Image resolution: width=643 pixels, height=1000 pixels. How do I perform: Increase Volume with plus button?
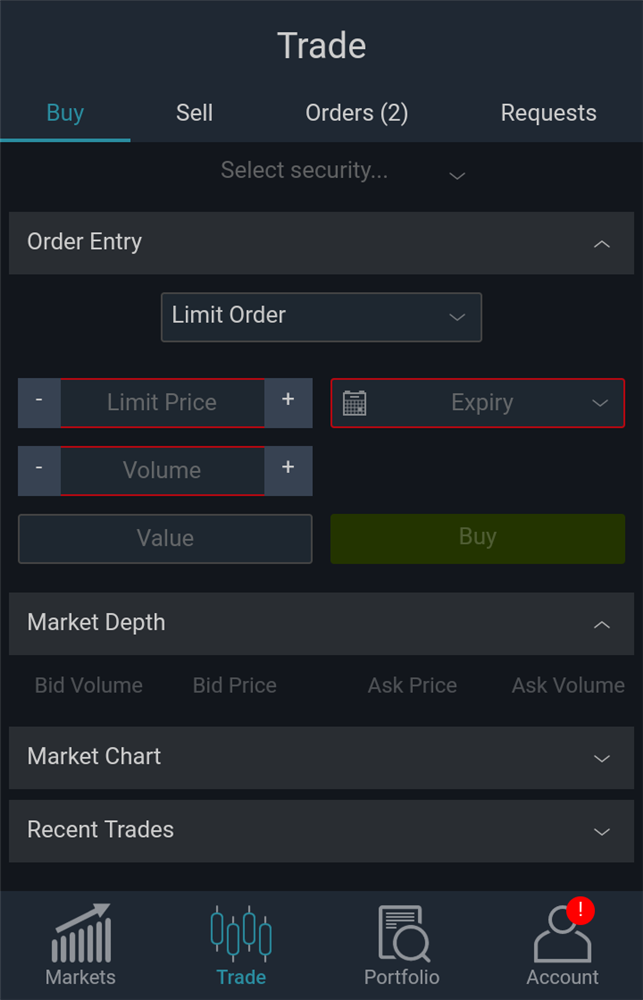288,470
